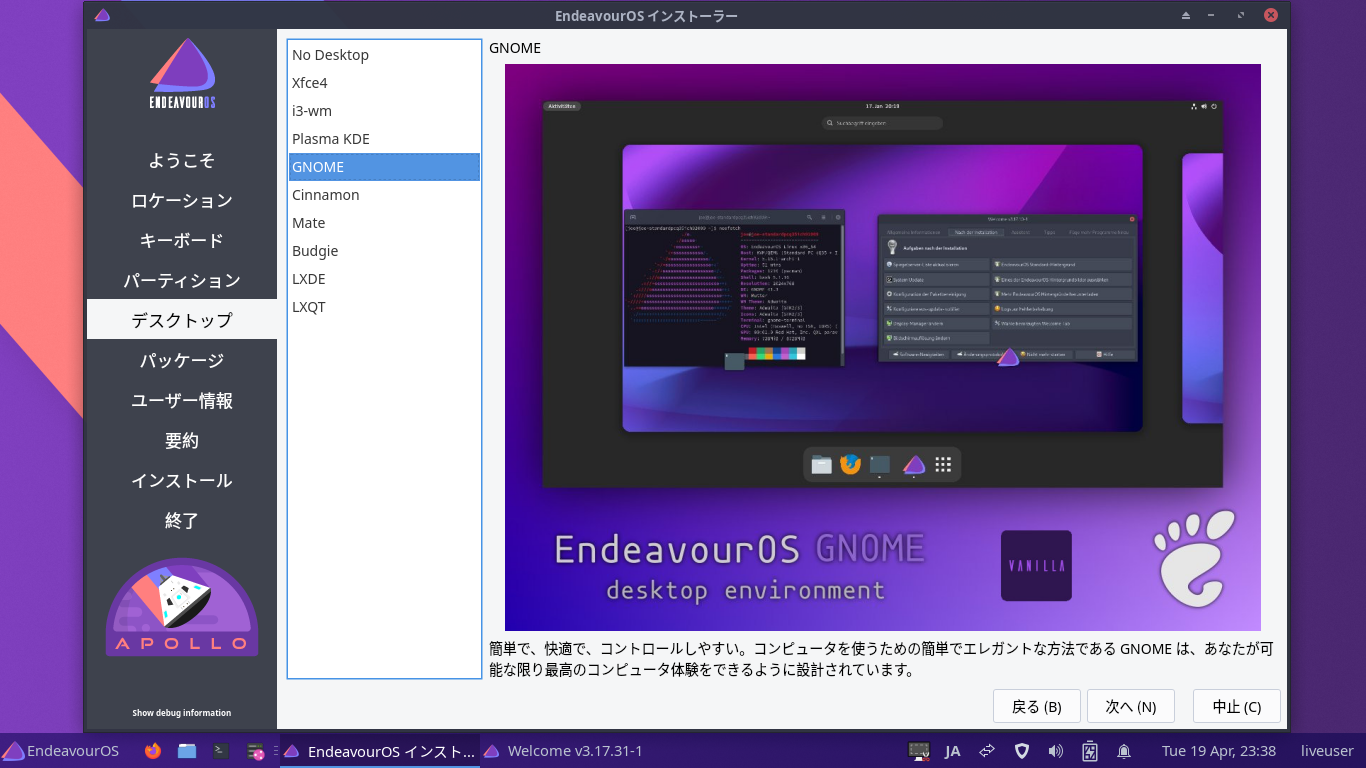Select the highlighted GNOME entry

click(384, 167)
